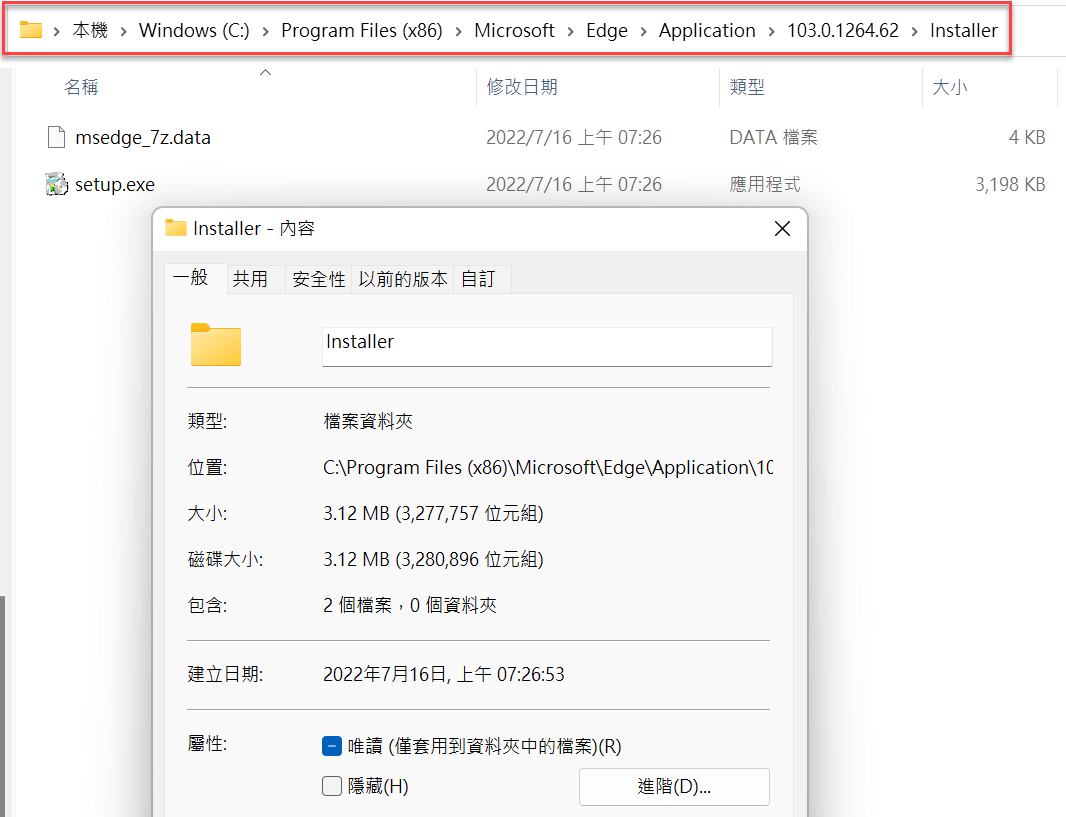Go to 103.0.1264.62 folder in the breadcrumb
1066x817 pixels.
843,30
